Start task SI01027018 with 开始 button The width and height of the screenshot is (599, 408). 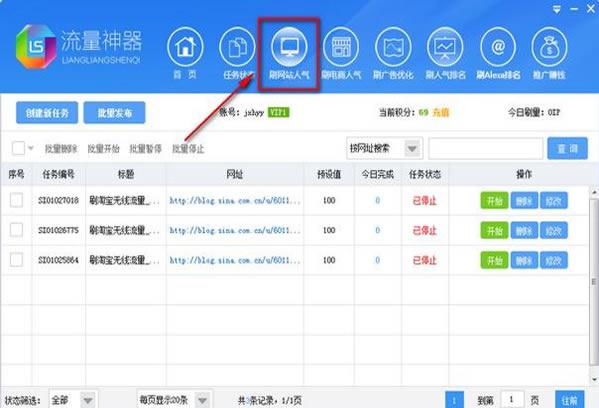[494, 200]
